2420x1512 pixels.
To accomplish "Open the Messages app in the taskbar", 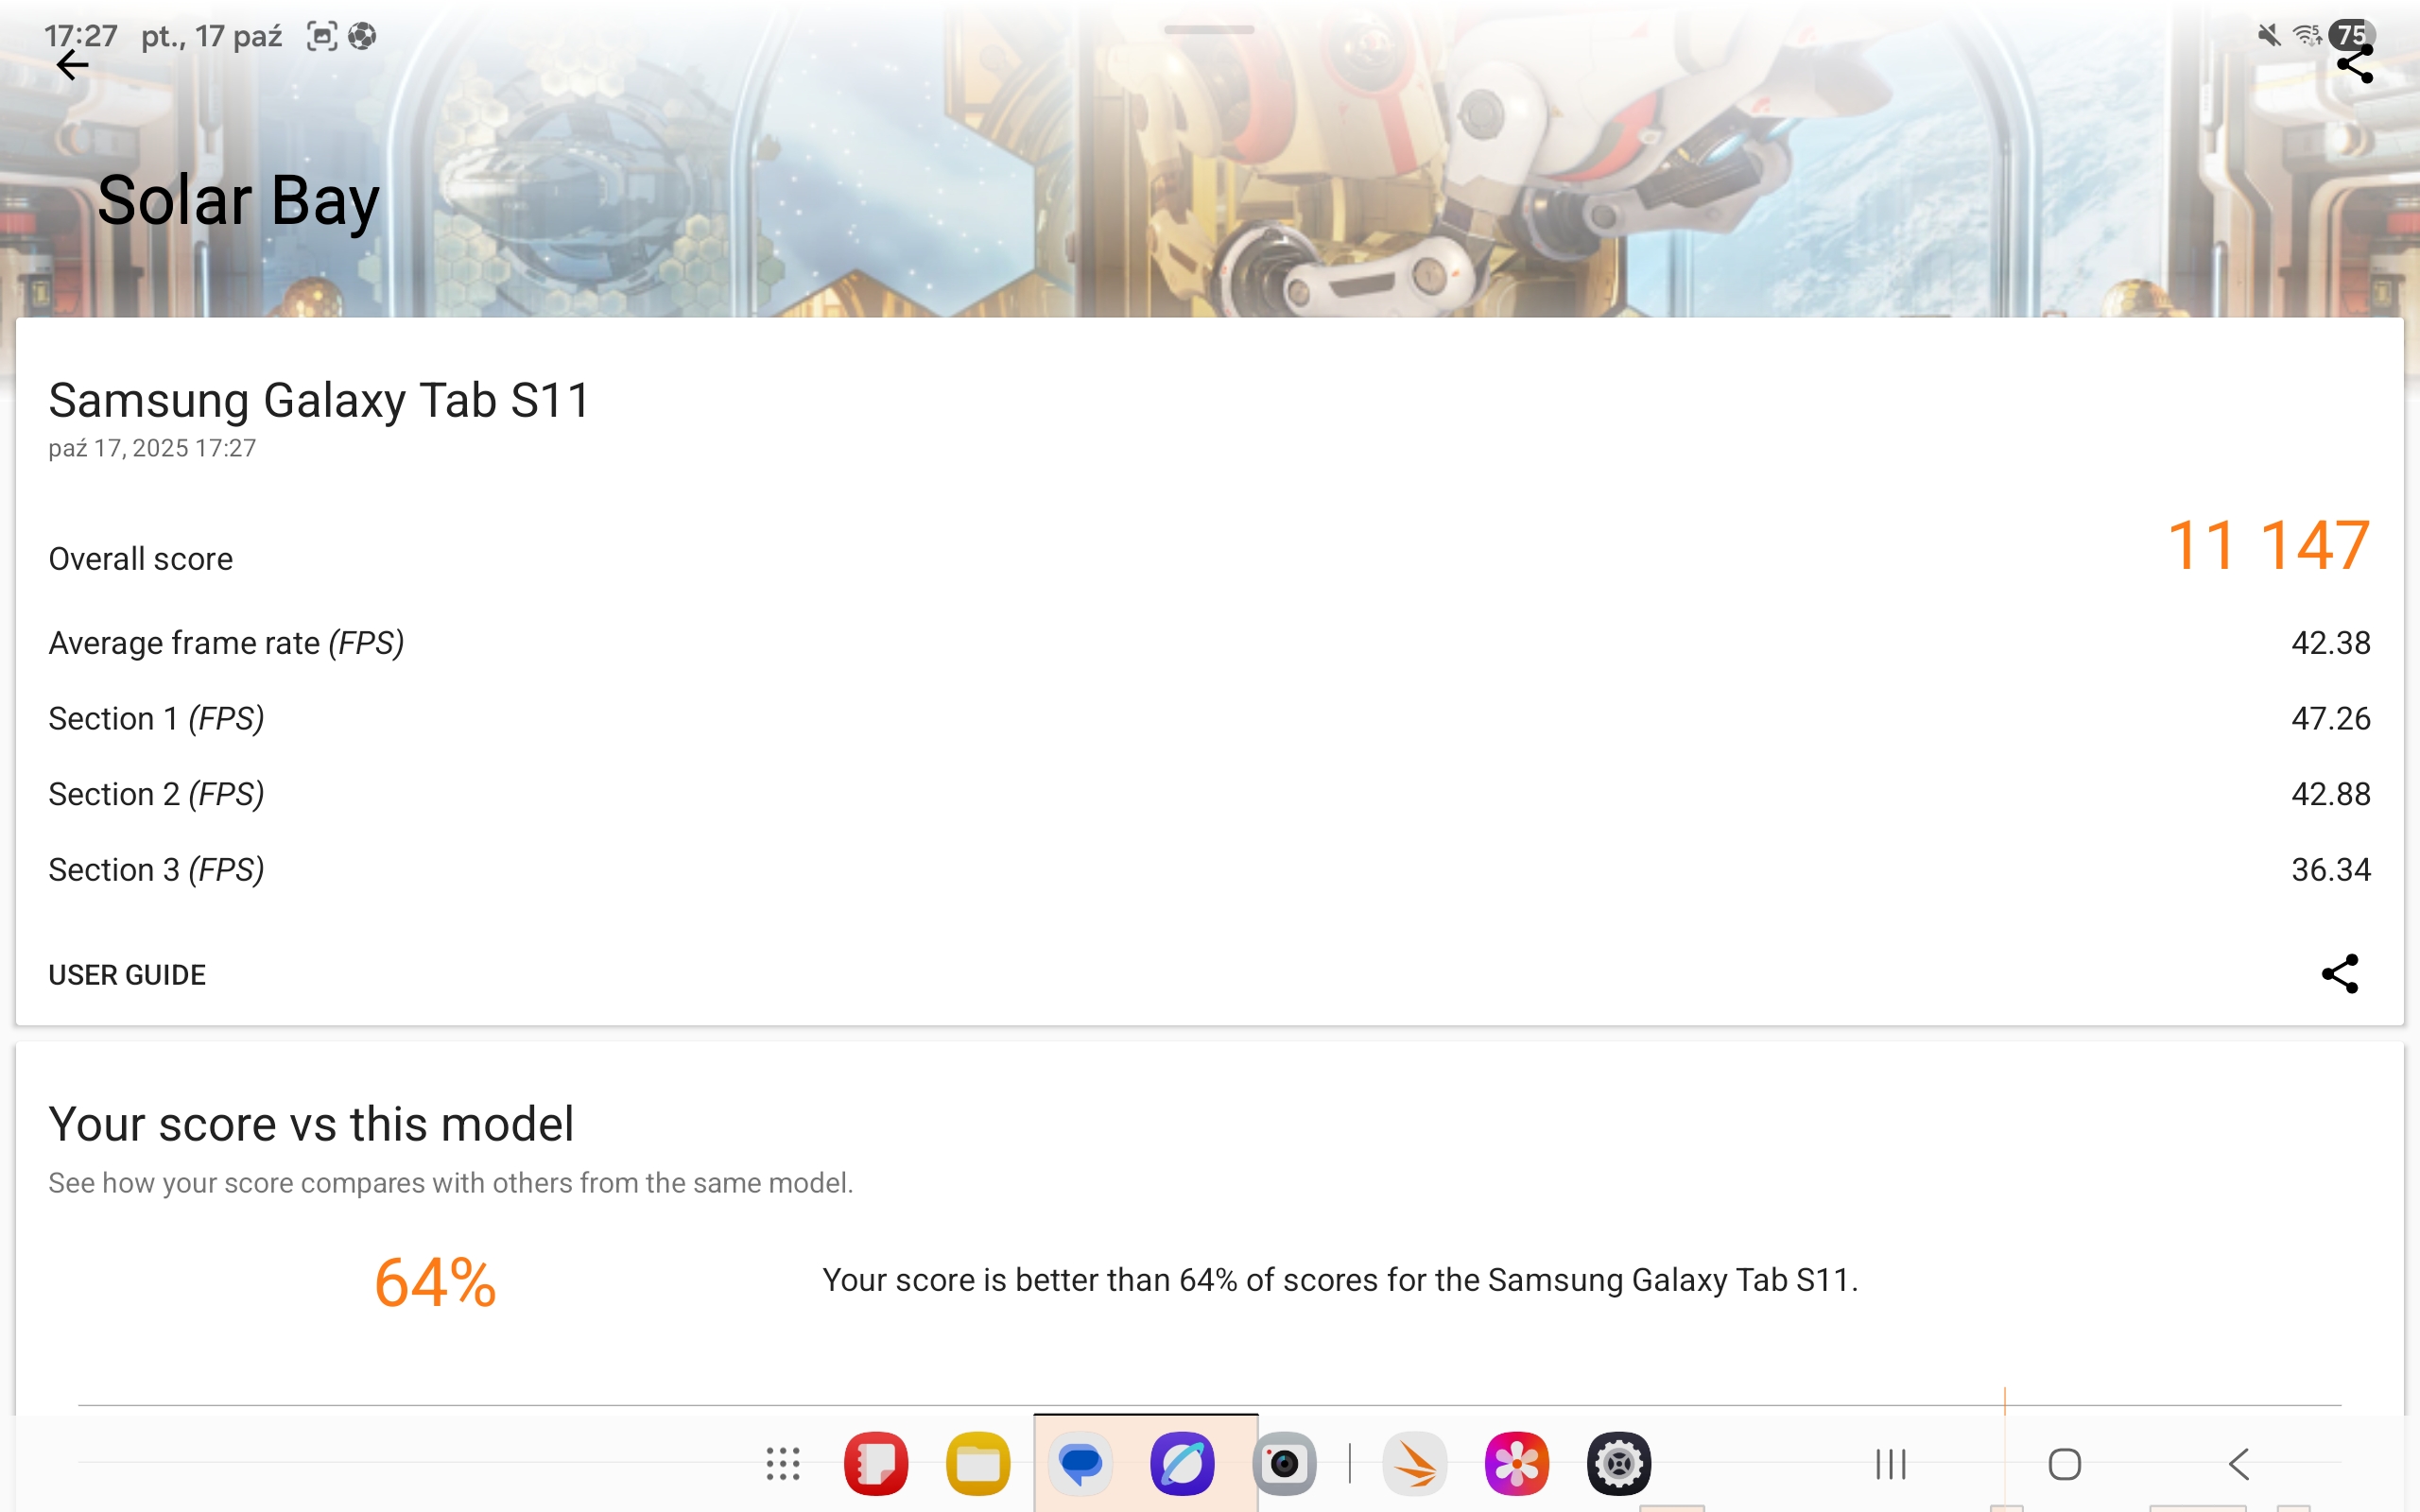I will [x=1080, y=1464].
